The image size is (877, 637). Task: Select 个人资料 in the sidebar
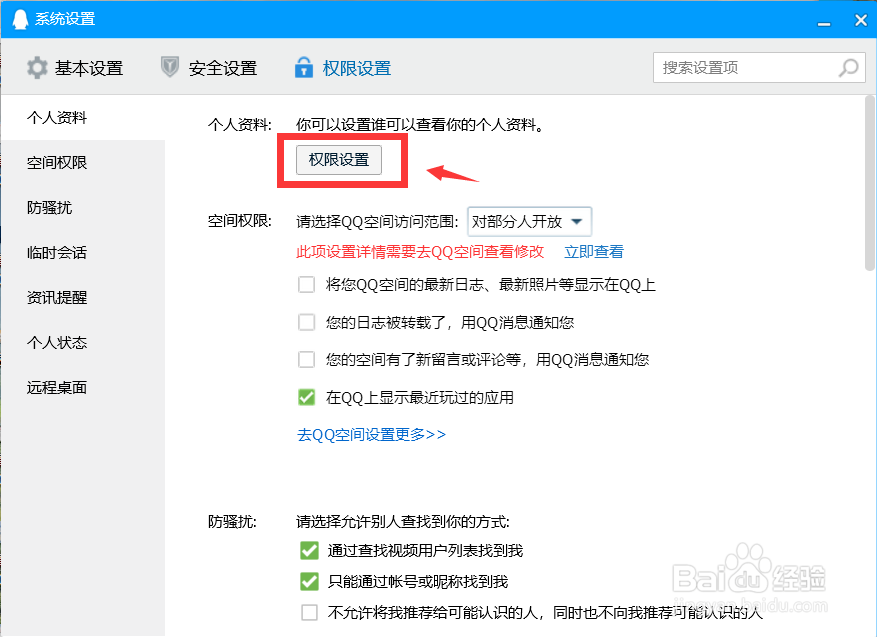coord(83,117)
